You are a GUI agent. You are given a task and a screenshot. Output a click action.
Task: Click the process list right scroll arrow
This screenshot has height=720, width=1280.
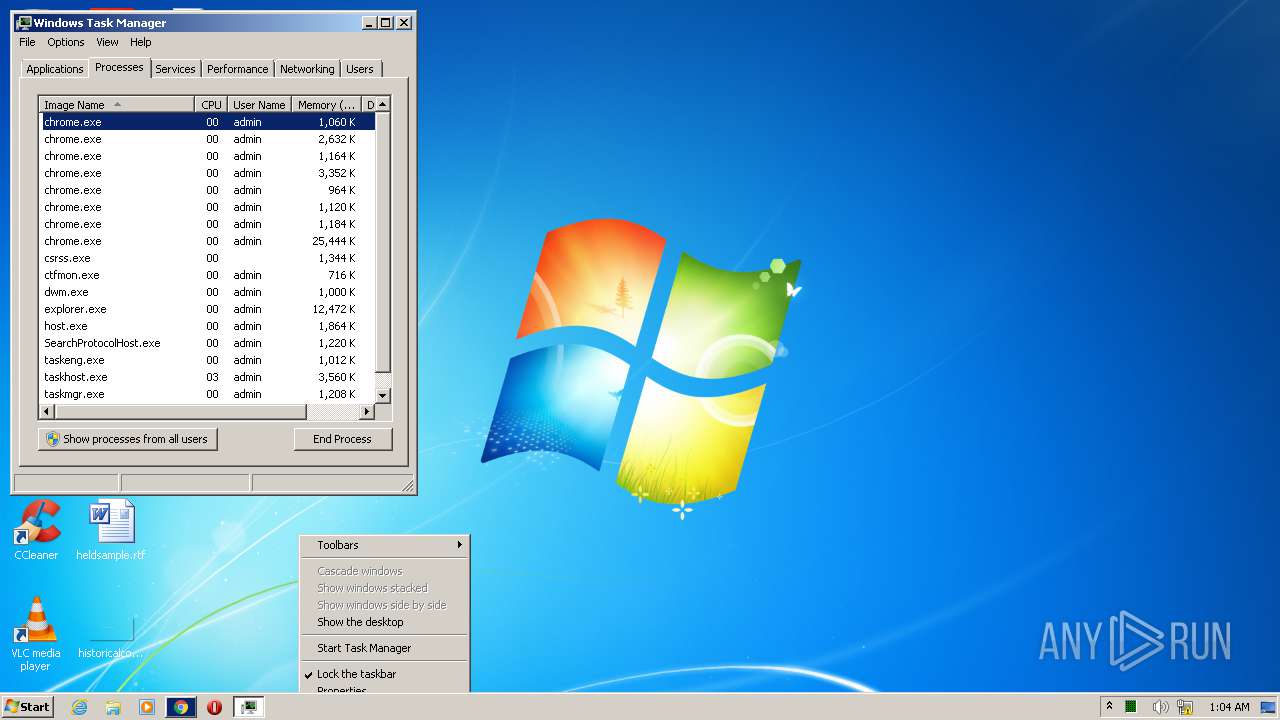[x=367, y=411]
